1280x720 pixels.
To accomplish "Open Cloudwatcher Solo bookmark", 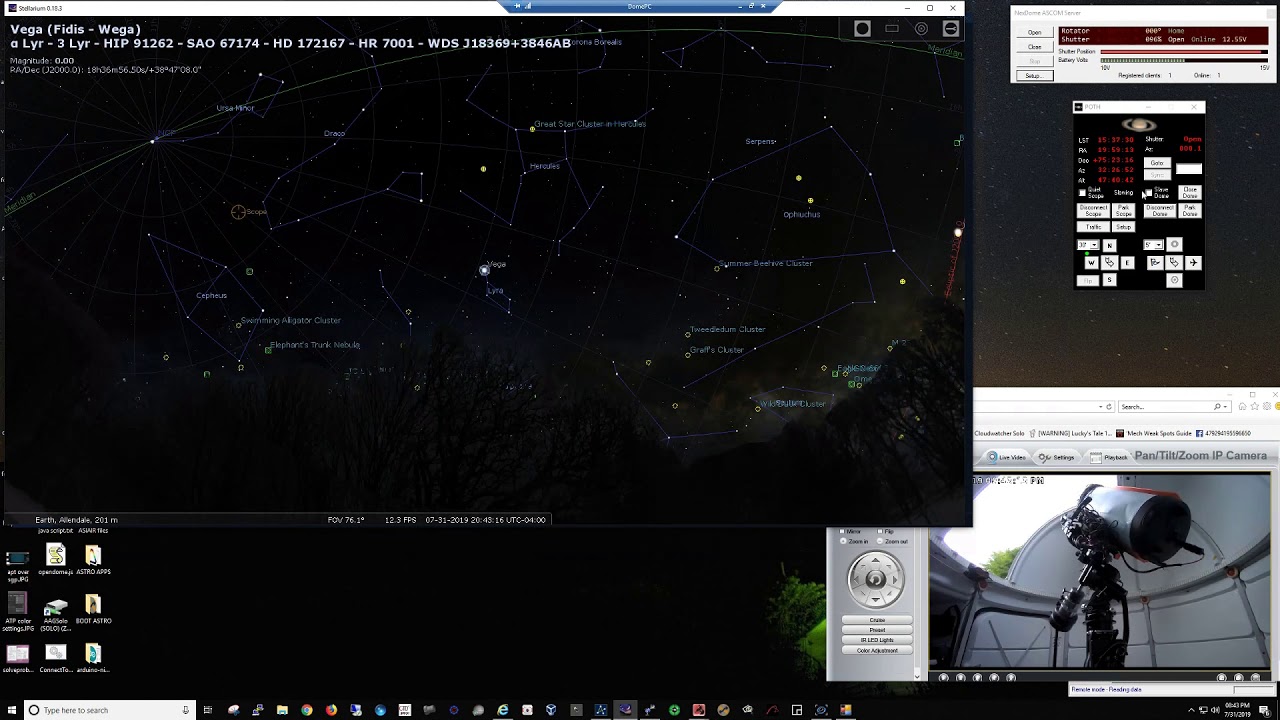I will (999, 433).
